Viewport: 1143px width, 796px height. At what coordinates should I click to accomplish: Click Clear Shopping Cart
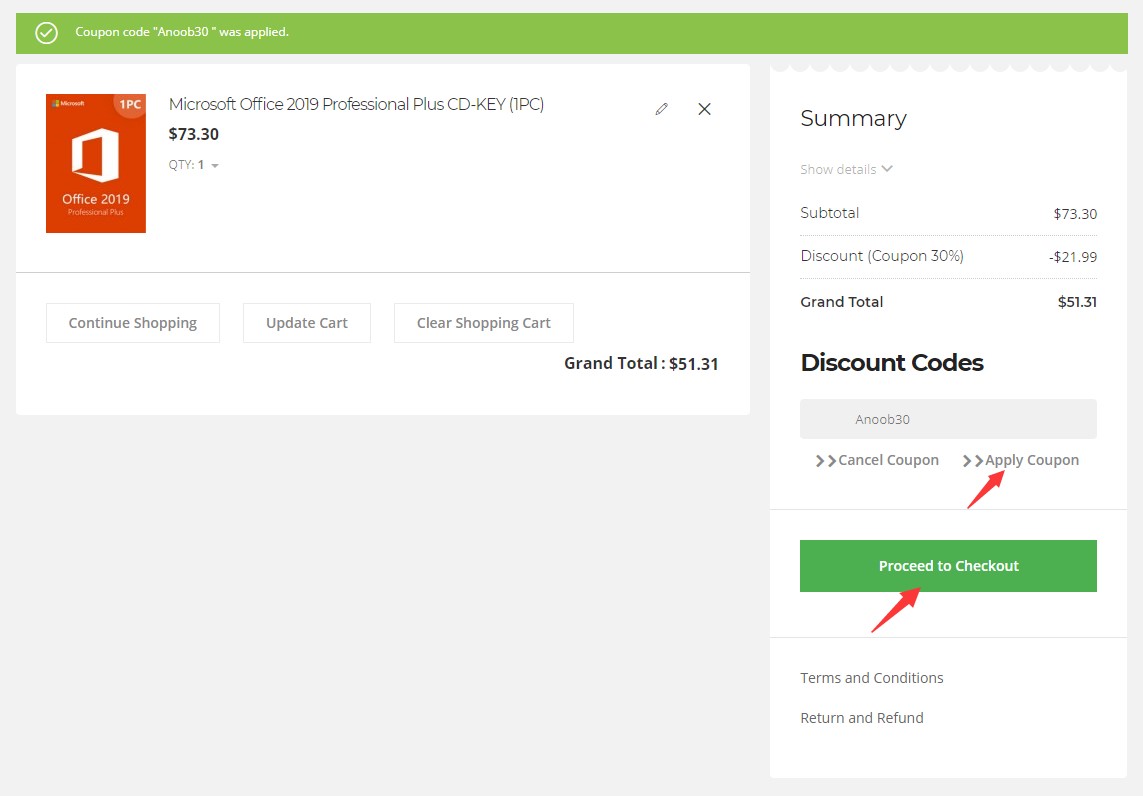(x=484, y=322)
